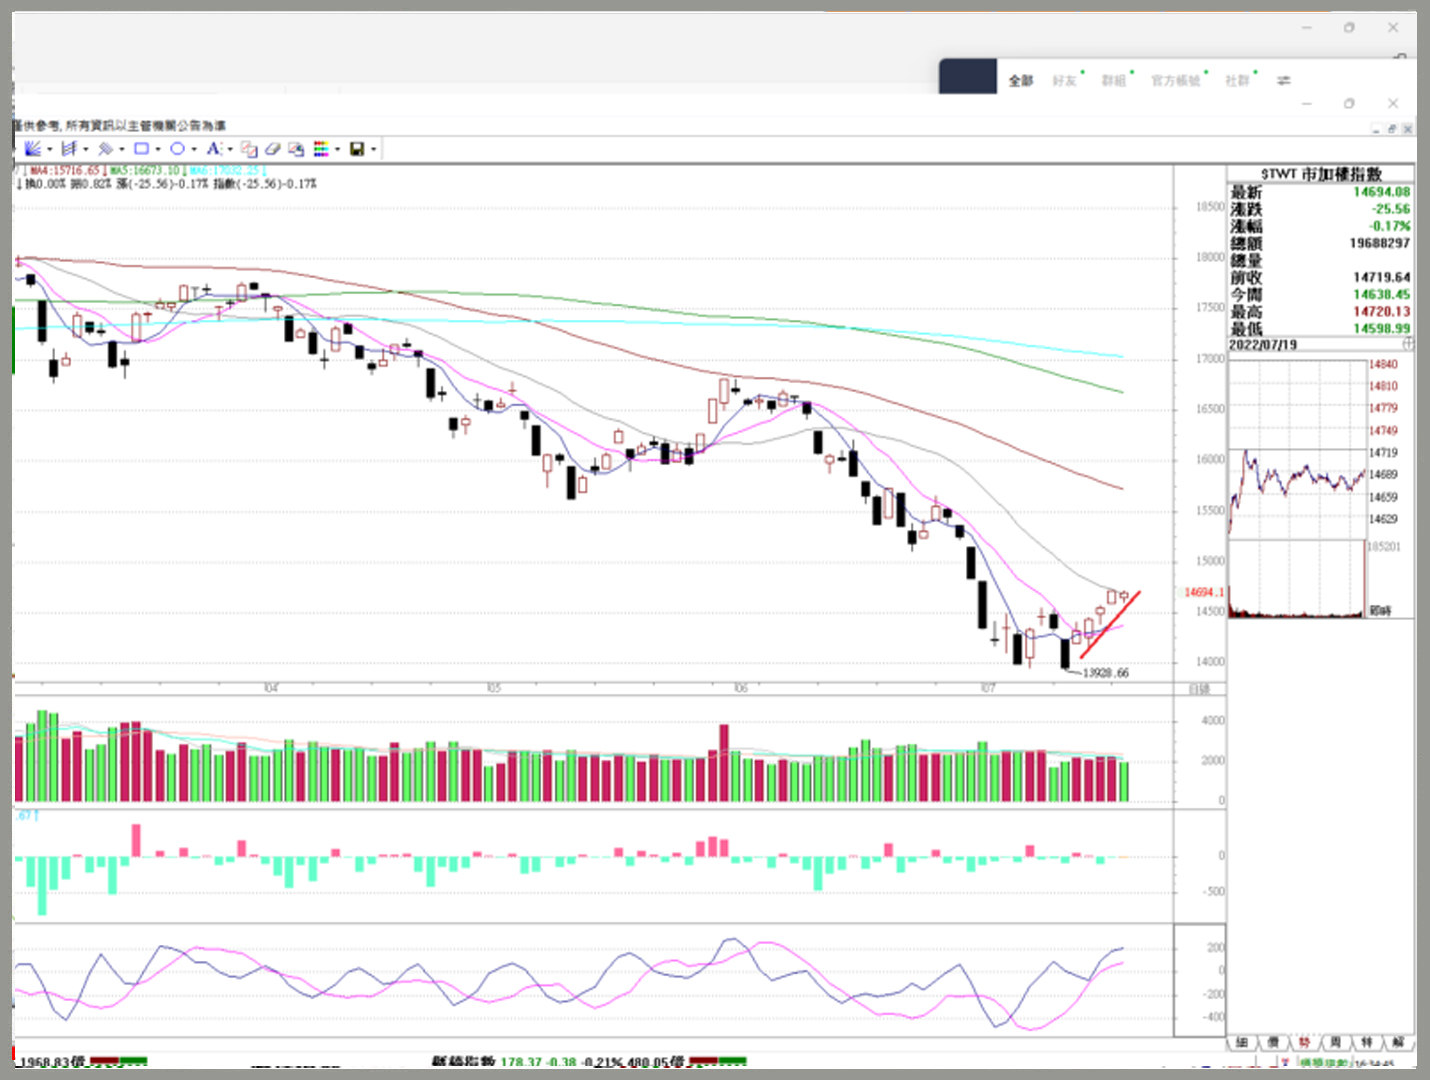
Task: Select the ellipse drawing tool
Action: pos(177,149)
